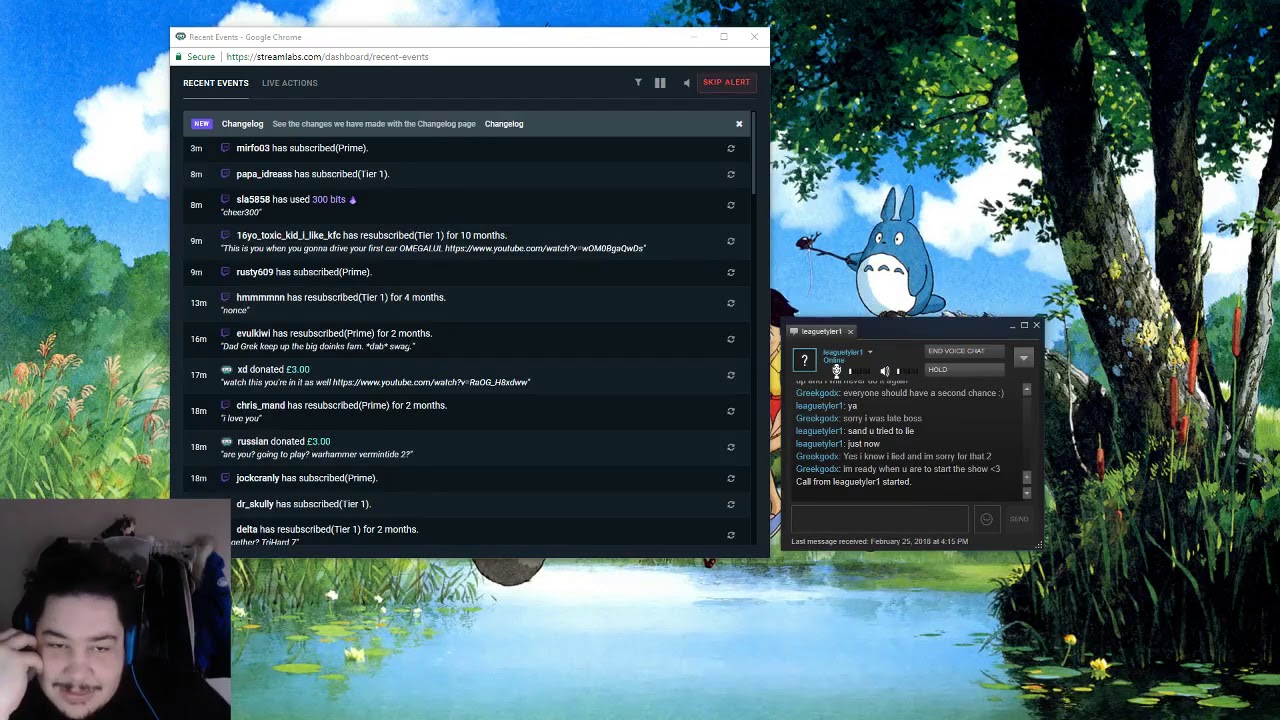Click Chrome address bar with streamlabs URL

[327, 57]
